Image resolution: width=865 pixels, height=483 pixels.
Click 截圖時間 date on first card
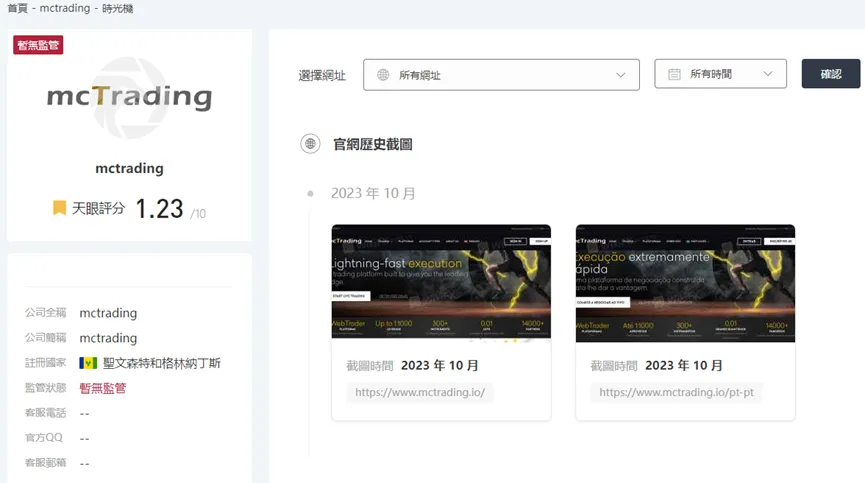[x=440, y=366]
